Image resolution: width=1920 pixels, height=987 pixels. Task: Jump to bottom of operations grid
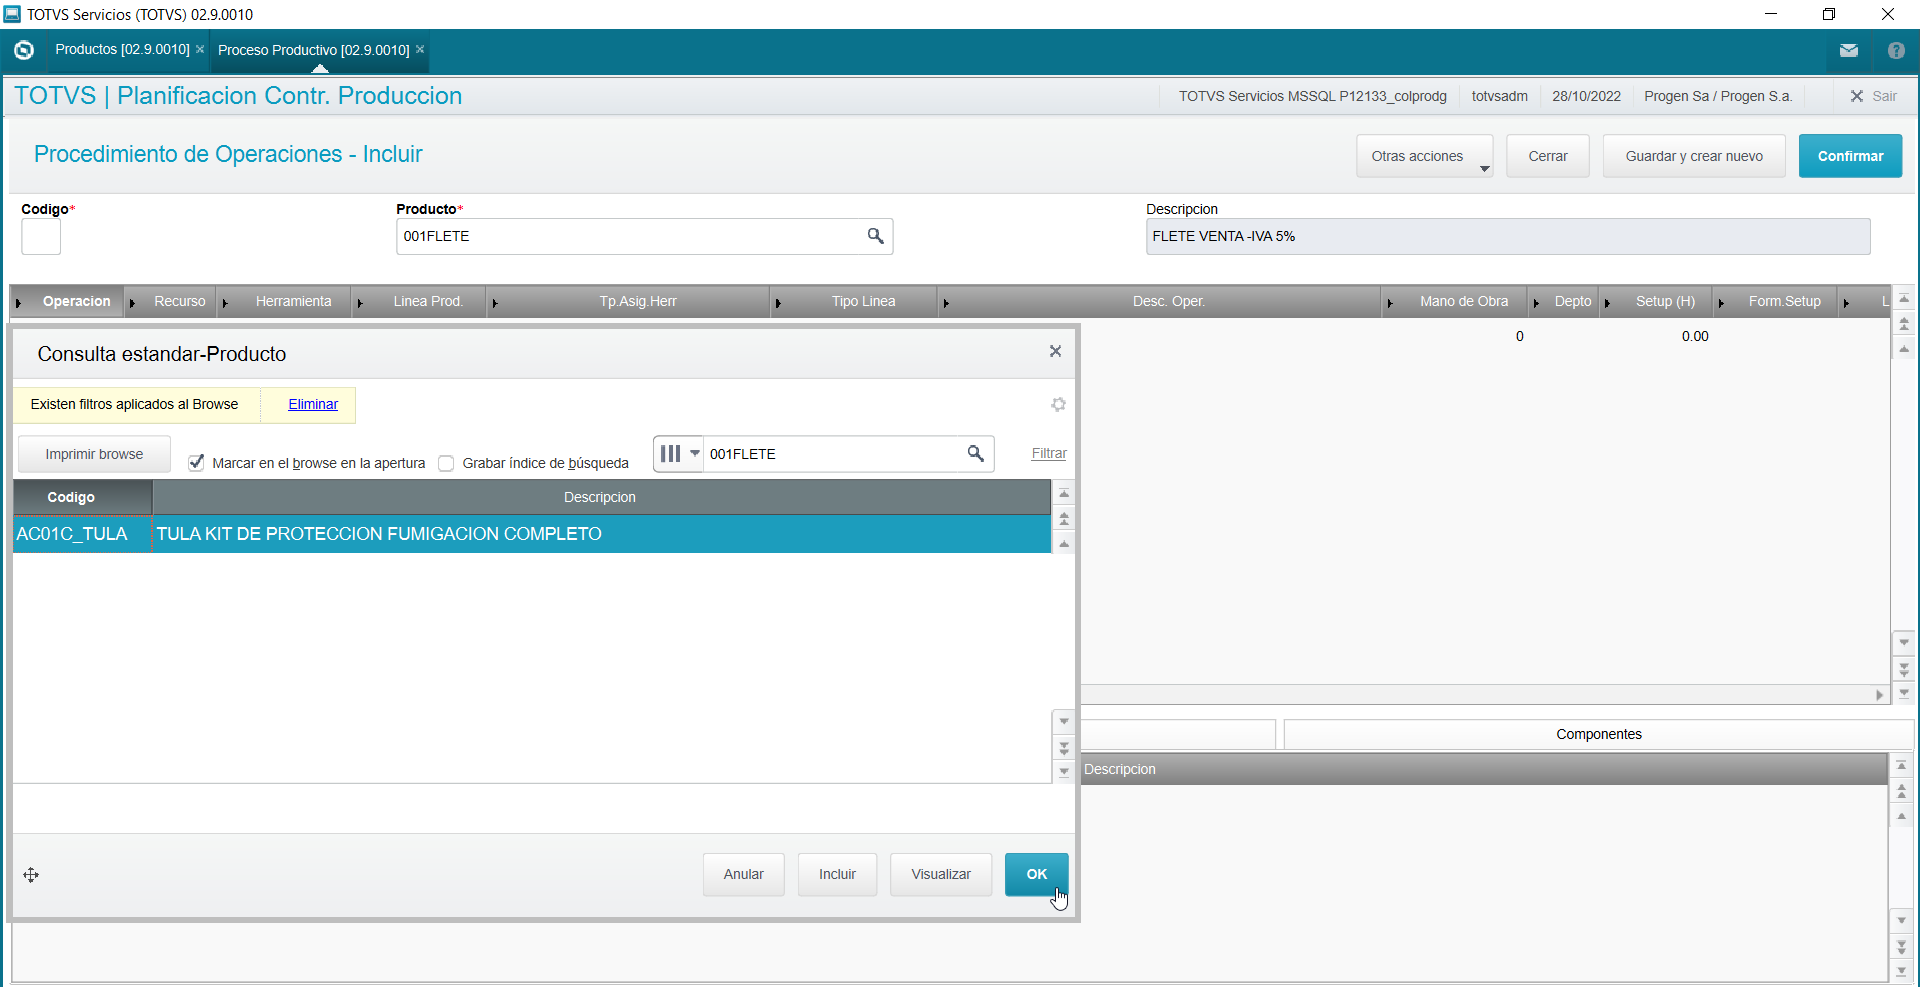[x=1904, y=693]
